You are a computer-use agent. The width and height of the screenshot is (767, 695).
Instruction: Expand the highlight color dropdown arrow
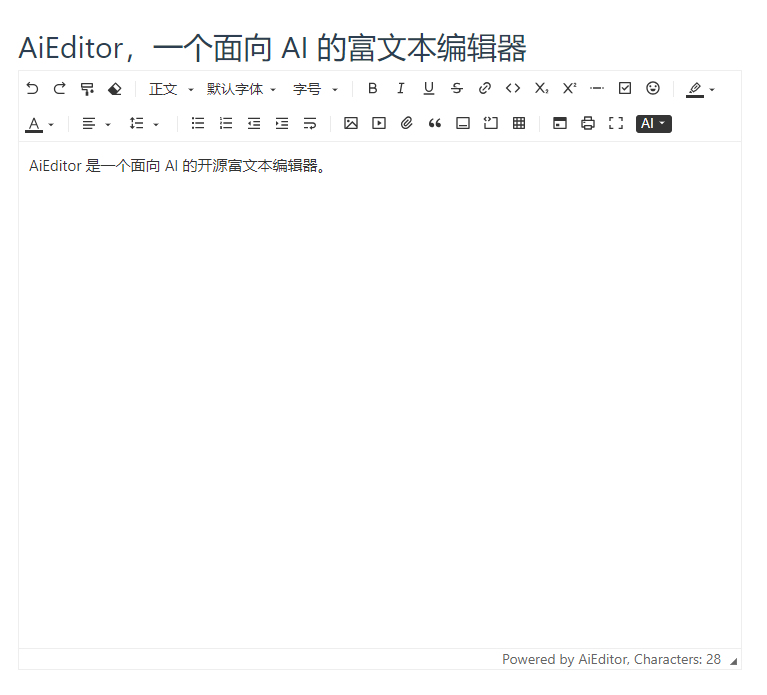[x=712, y=90]
